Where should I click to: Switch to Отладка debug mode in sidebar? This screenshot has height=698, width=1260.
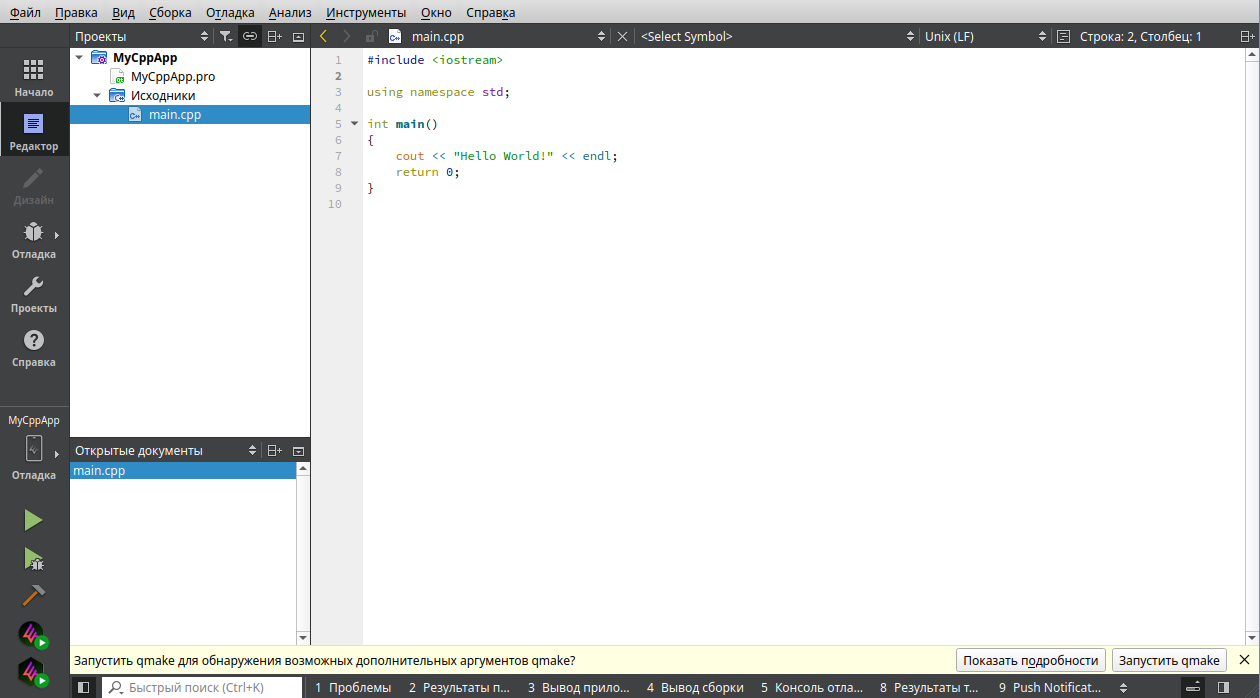click(x=34, y=240)
